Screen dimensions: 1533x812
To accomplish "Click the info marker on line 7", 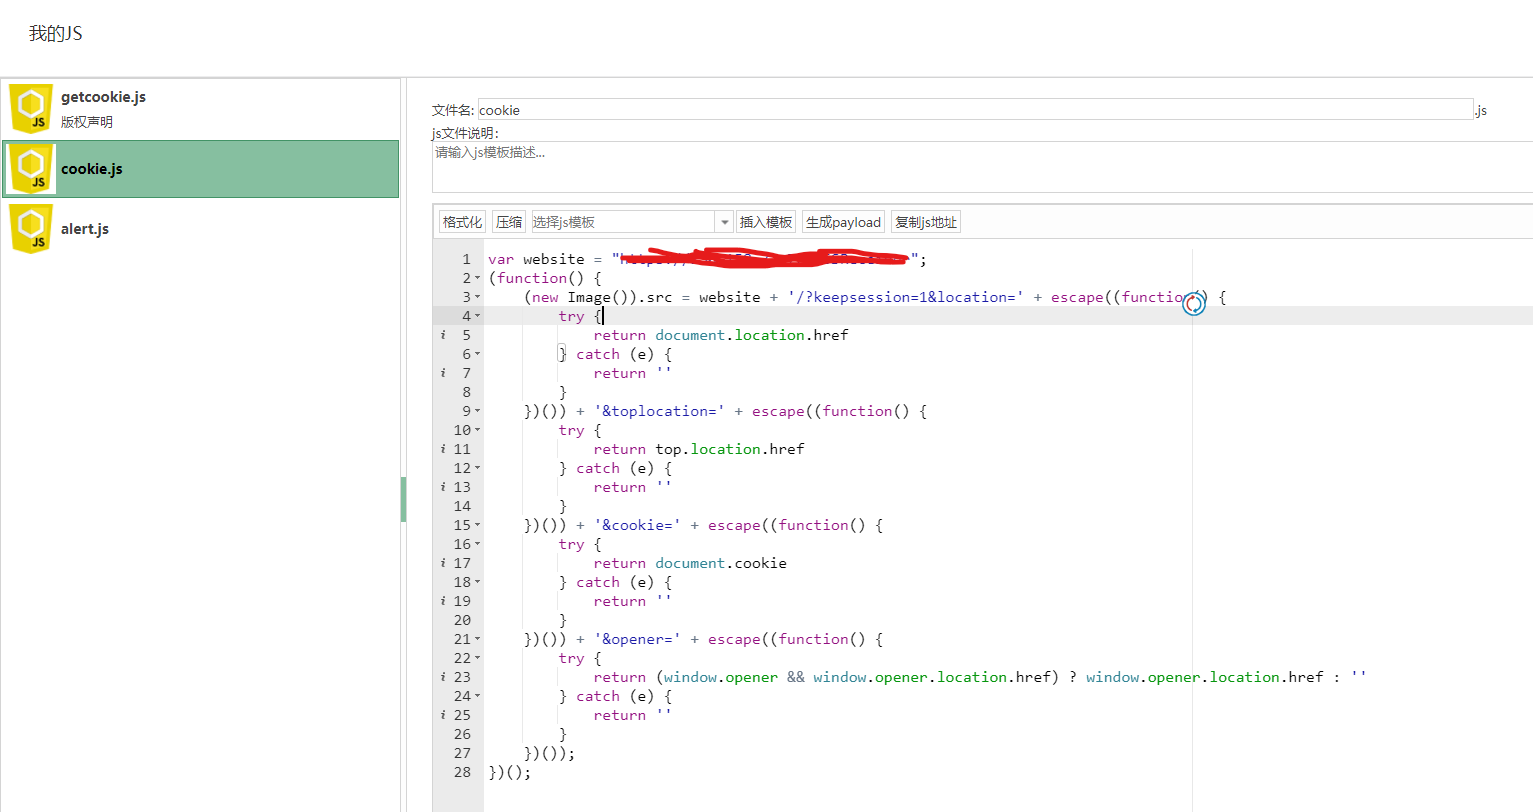I will [443, 374].
